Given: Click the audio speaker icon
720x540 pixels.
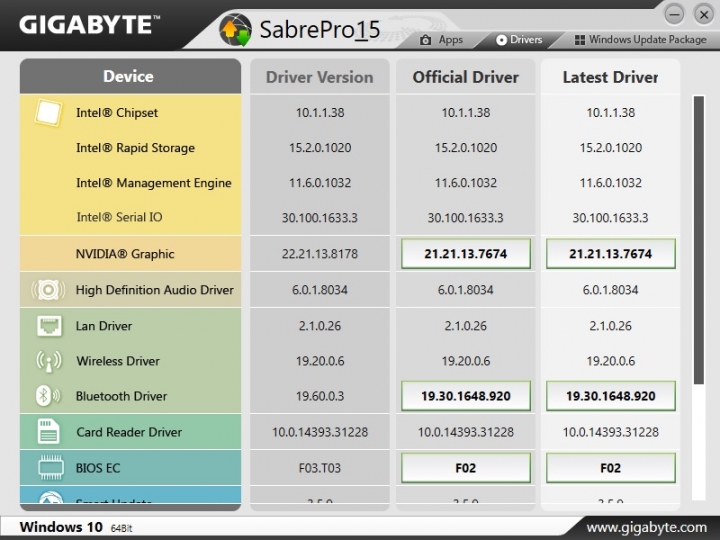Looking at the screenshot, I should [x=48, y=290].
